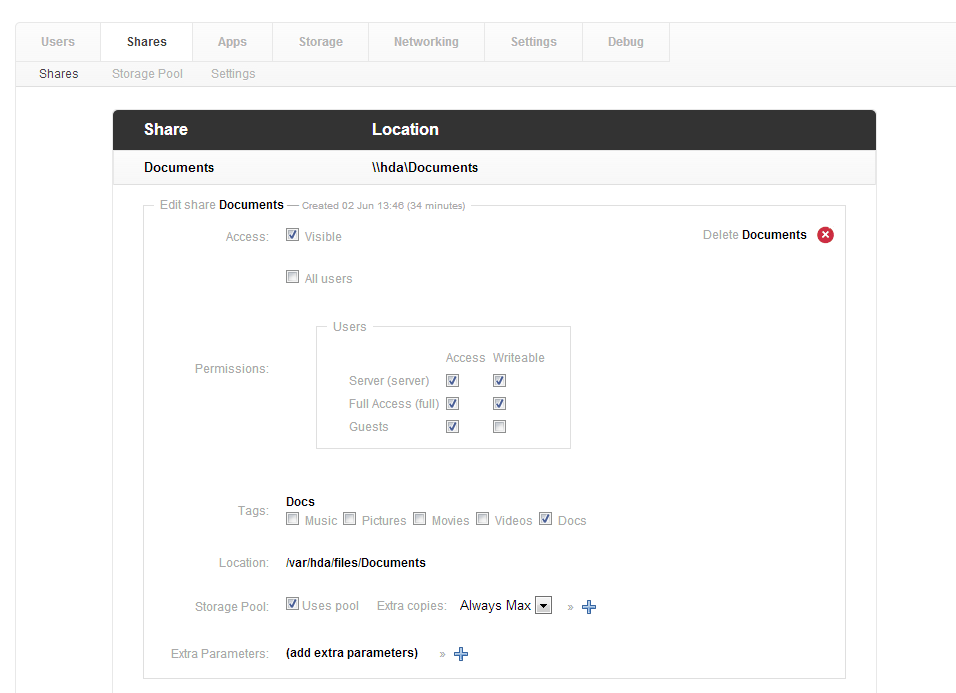The image size is (956, 693).
Task: Click the /var/hda/files/Documents location text
Action: [355, 563]
